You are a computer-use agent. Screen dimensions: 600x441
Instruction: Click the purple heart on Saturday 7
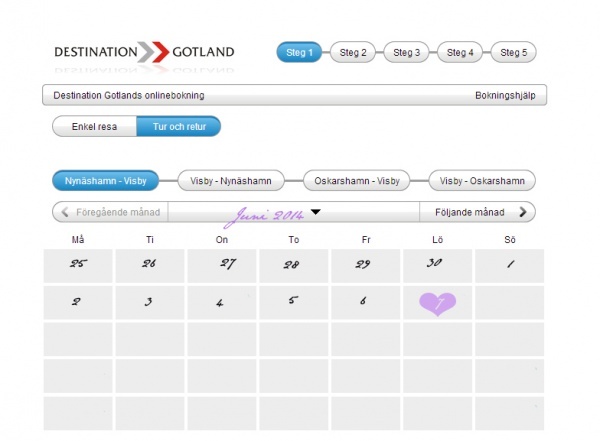coord(438,304)
